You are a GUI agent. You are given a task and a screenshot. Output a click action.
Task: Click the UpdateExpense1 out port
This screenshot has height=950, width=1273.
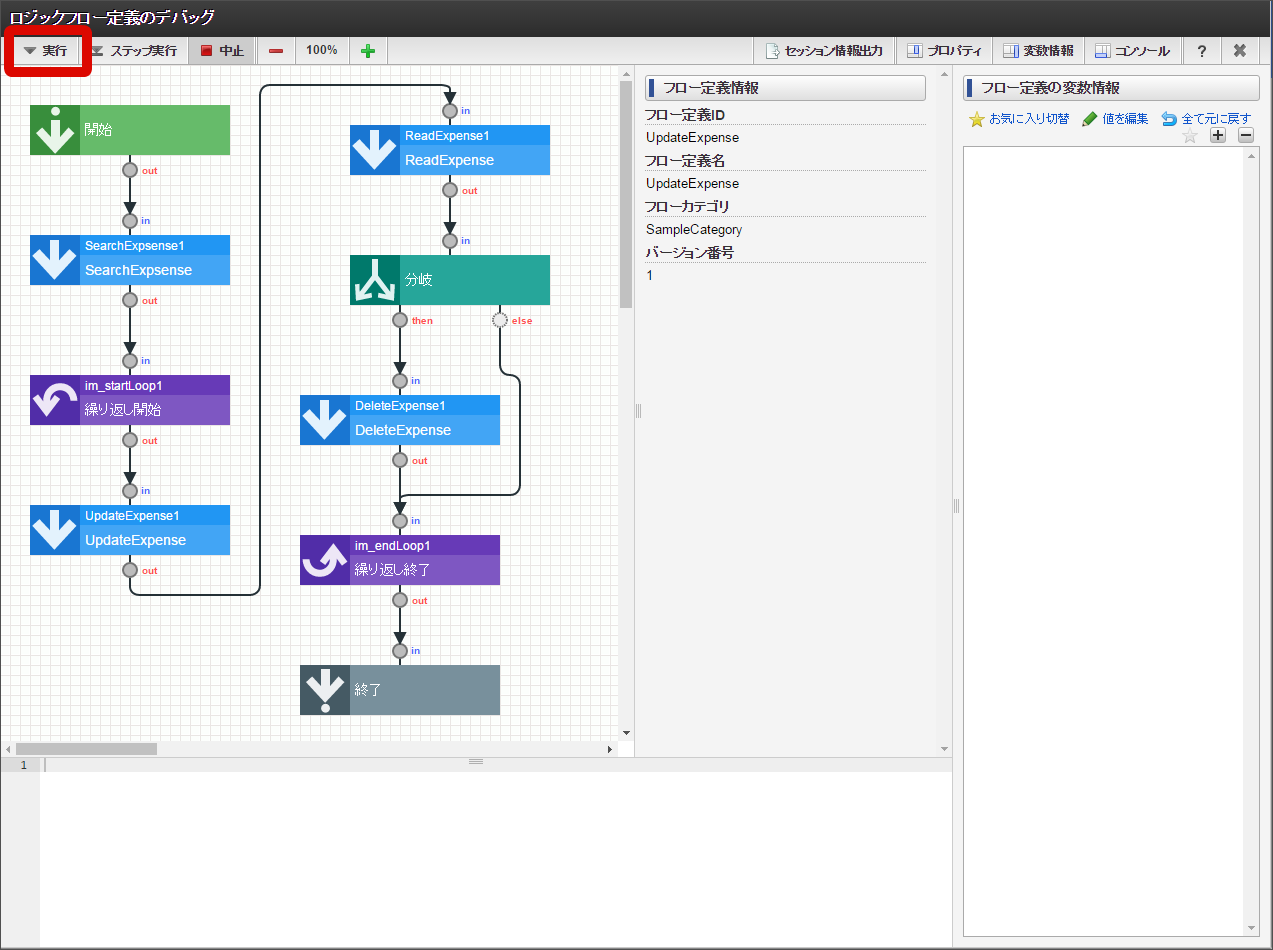[x=130, y=570]
